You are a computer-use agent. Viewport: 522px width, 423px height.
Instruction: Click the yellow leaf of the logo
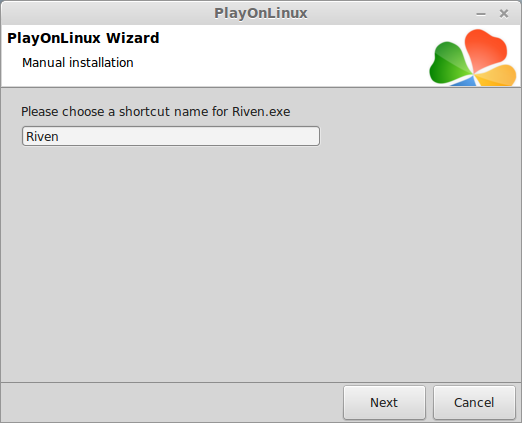point(497,76)
